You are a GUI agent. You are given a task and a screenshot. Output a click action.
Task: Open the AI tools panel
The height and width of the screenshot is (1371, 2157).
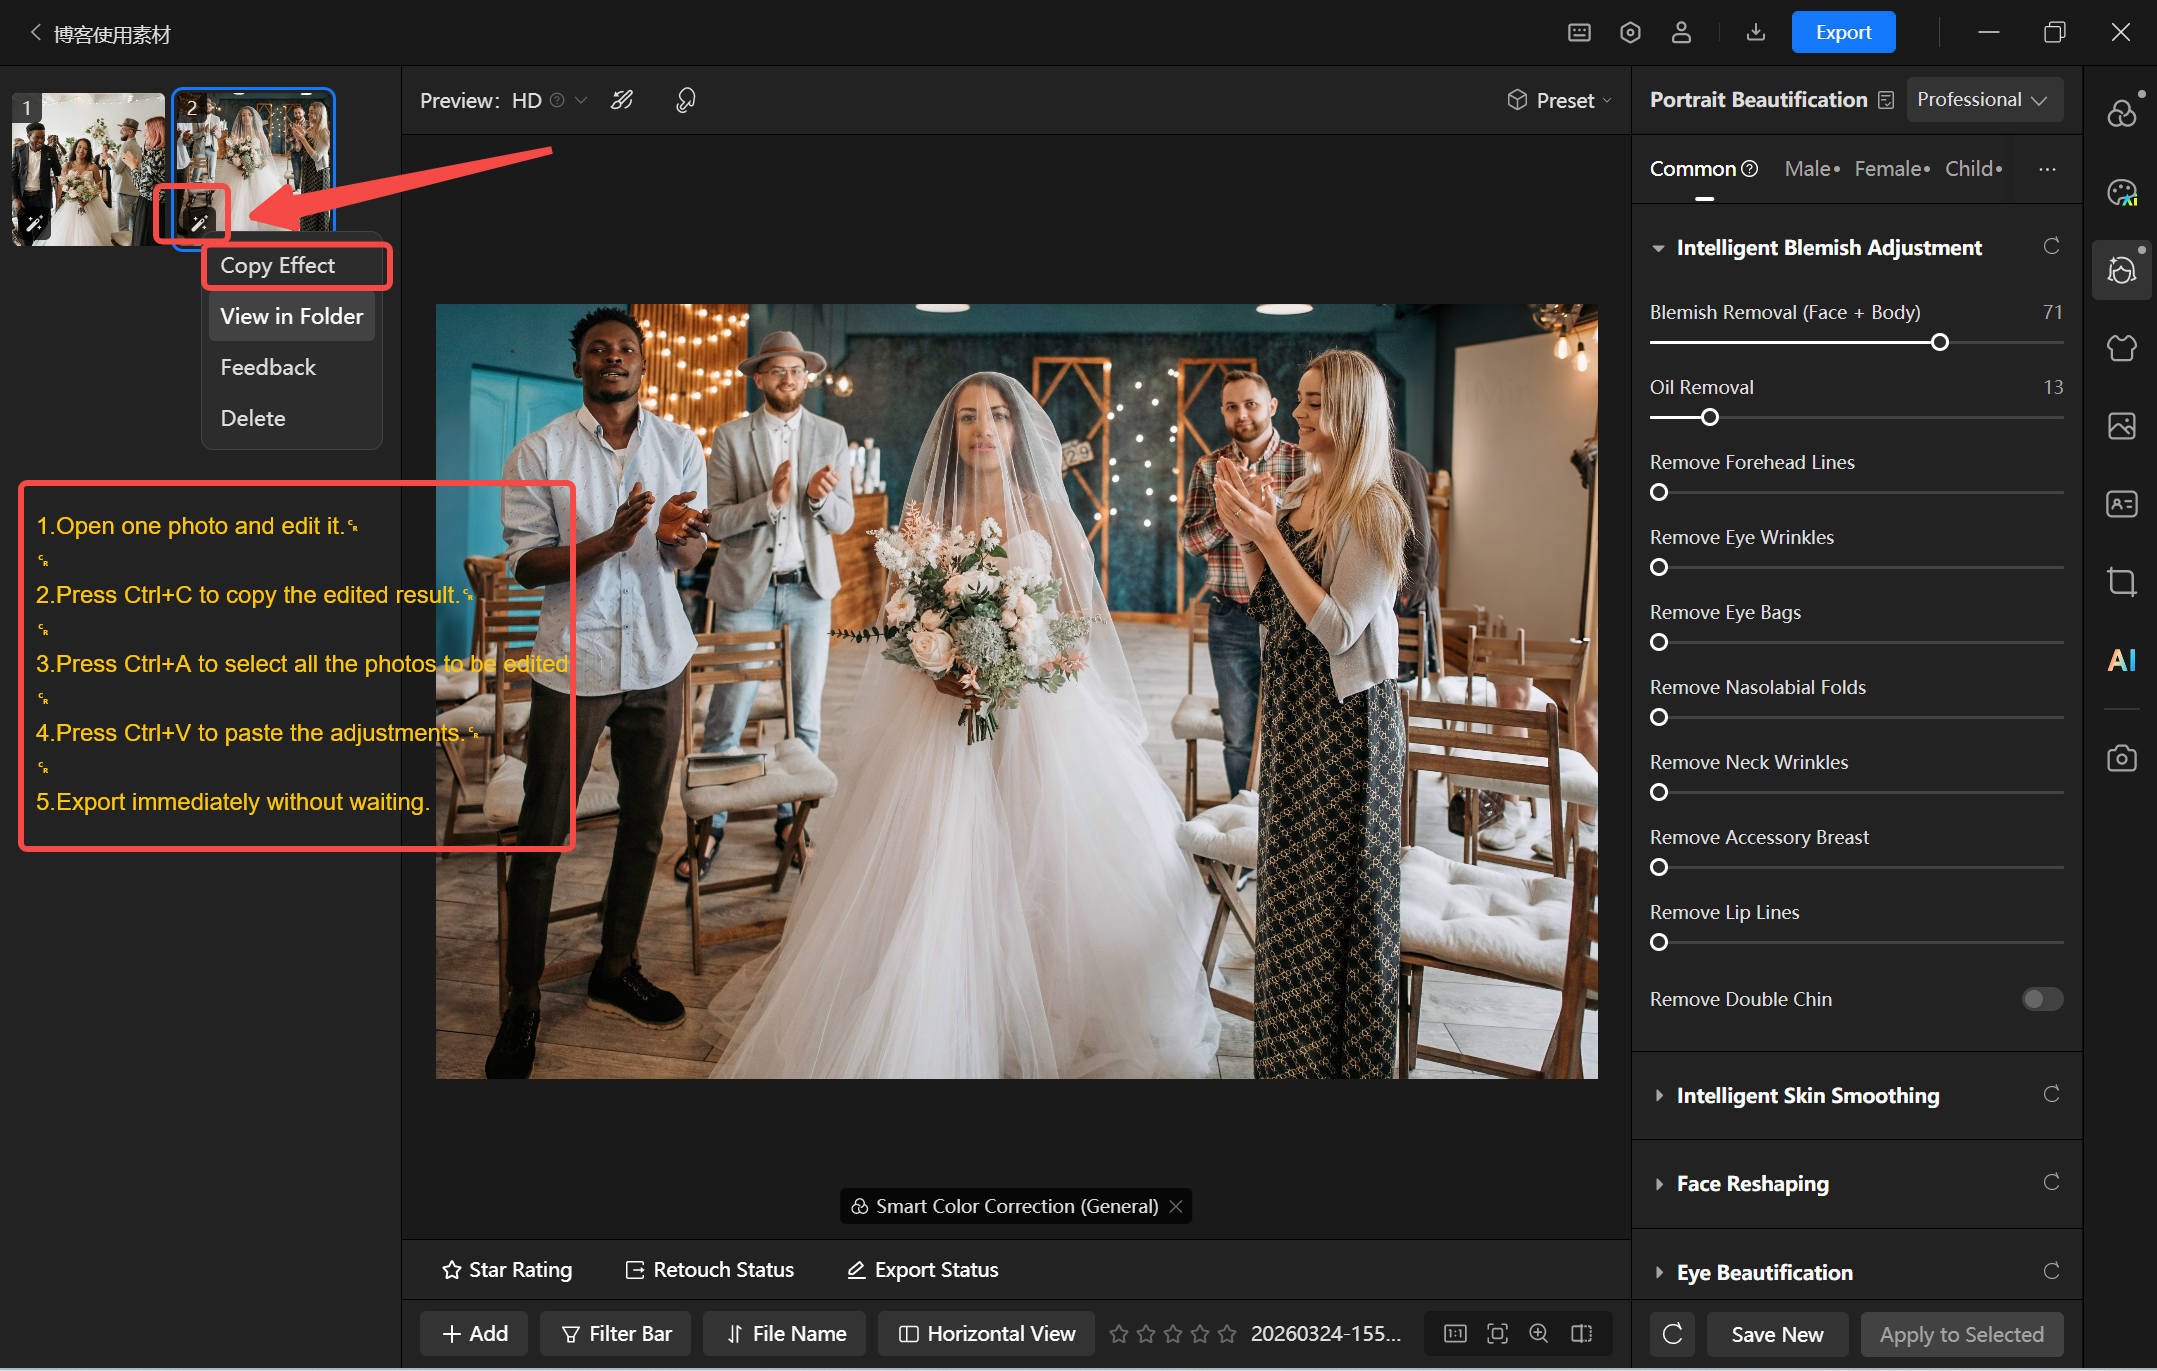[2121, 660]
